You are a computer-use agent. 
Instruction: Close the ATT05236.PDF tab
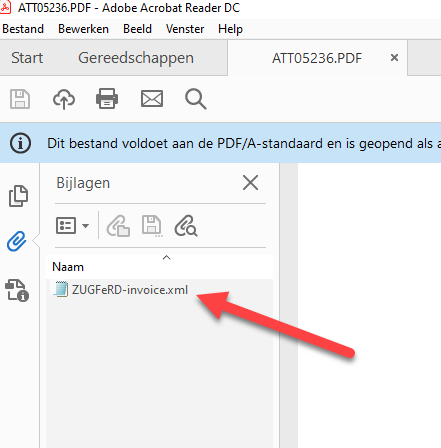coord(394,58)
